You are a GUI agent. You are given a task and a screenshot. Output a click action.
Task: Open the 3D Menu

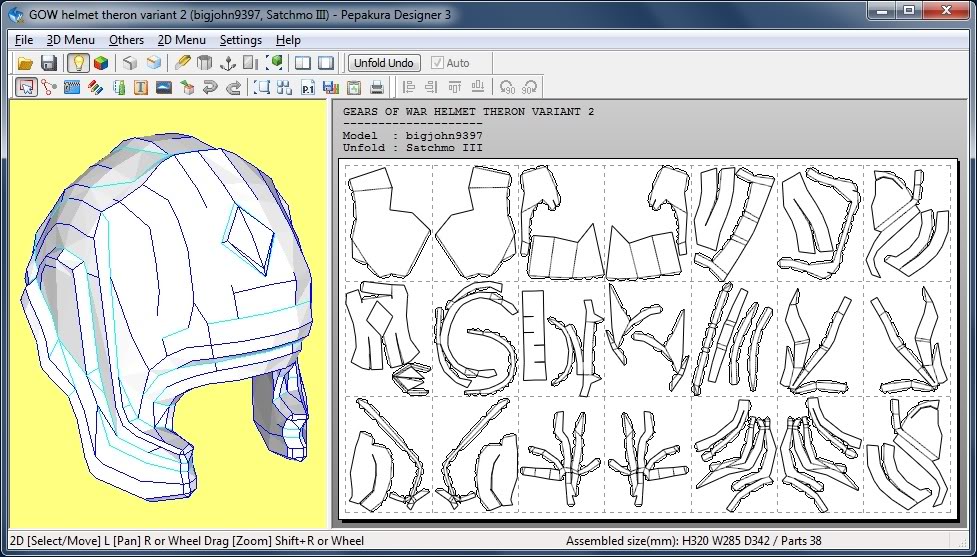tap(70, 40)
